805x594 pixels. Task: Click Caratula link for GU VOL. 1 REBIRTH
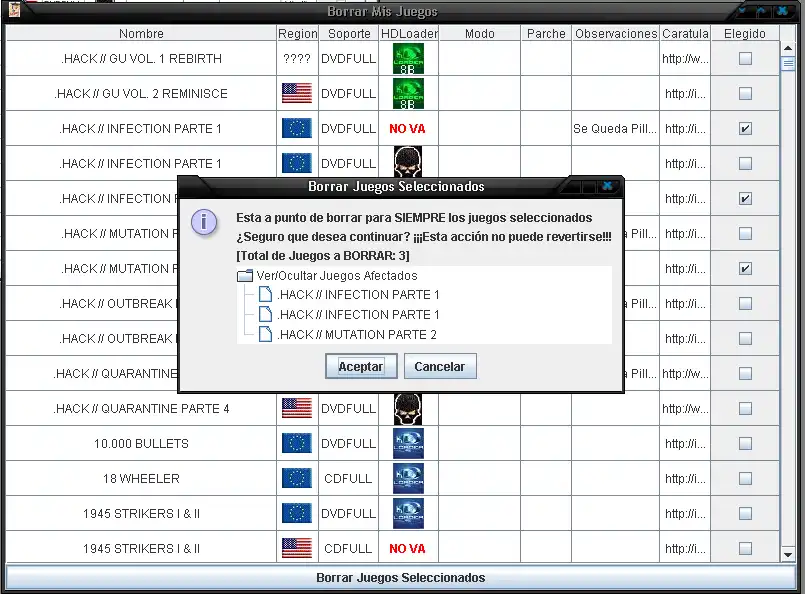(685, 59)
